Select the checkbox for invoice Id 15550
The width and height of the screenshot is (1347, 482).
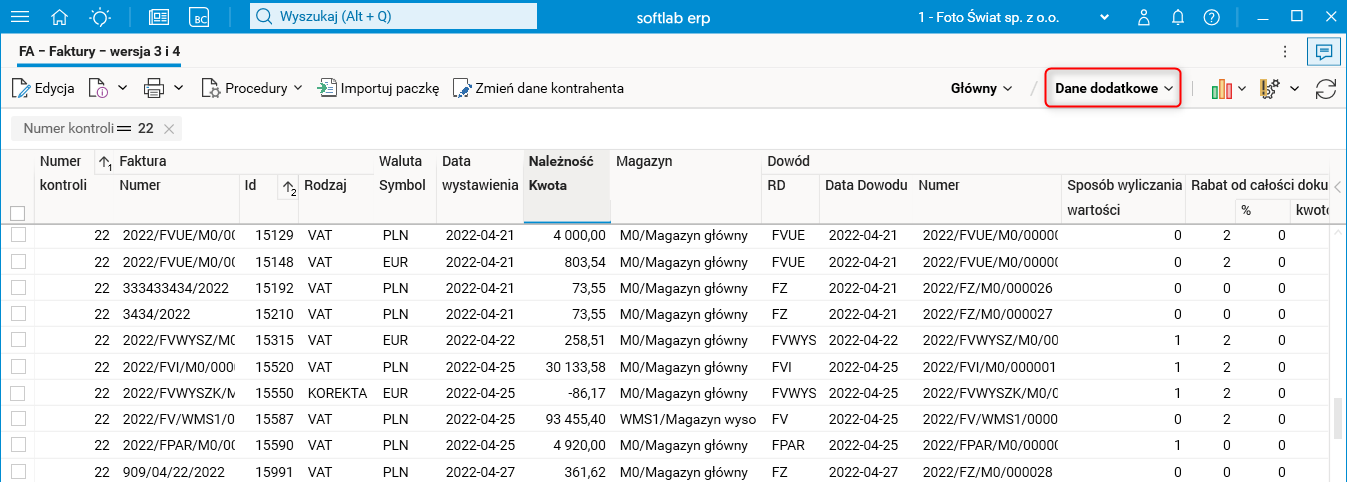(x=17, y=391)
